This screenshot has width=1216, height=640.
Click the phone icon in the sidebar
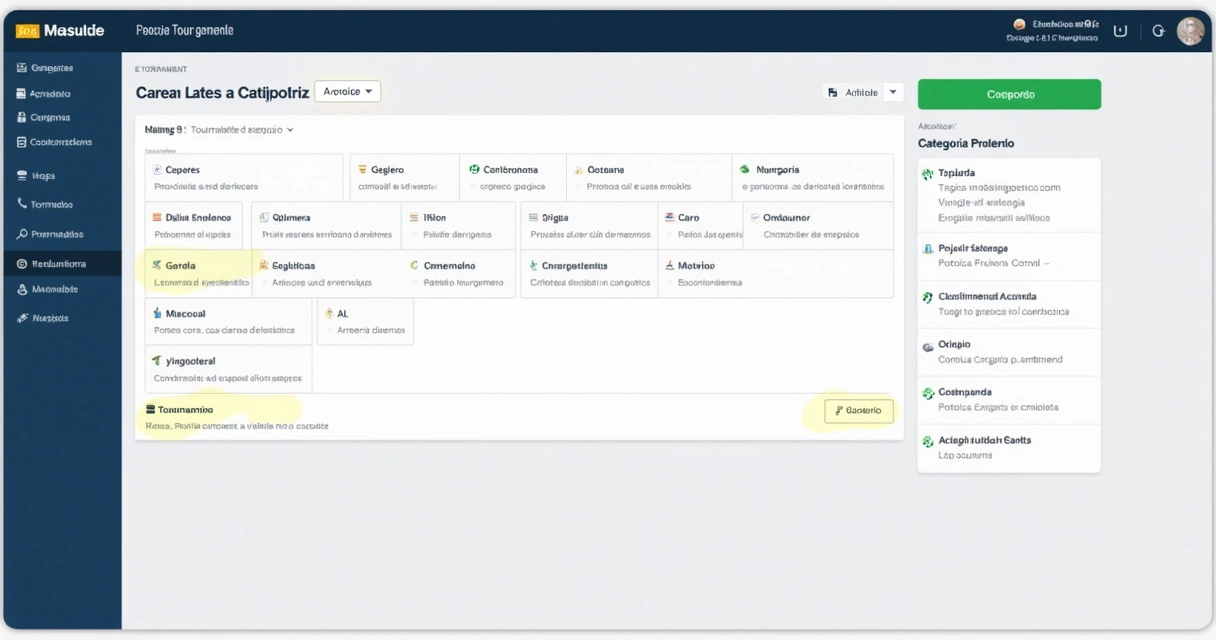click(22, 204)
